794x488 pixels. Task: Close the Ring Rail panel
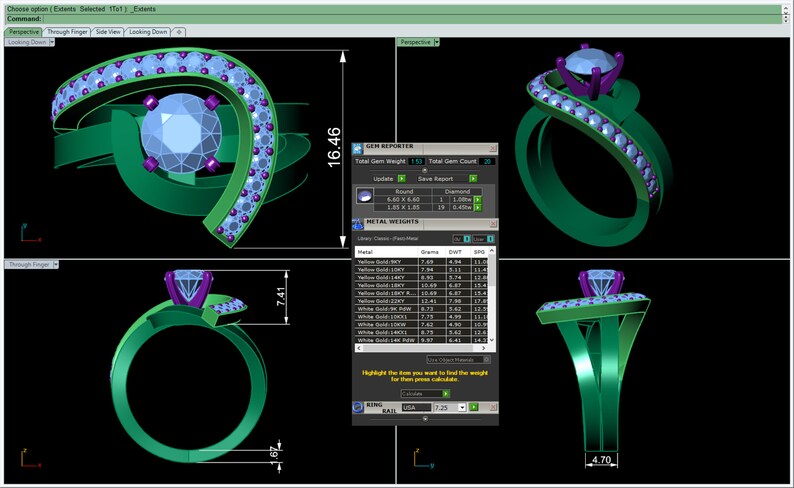[x=493, y=407]
